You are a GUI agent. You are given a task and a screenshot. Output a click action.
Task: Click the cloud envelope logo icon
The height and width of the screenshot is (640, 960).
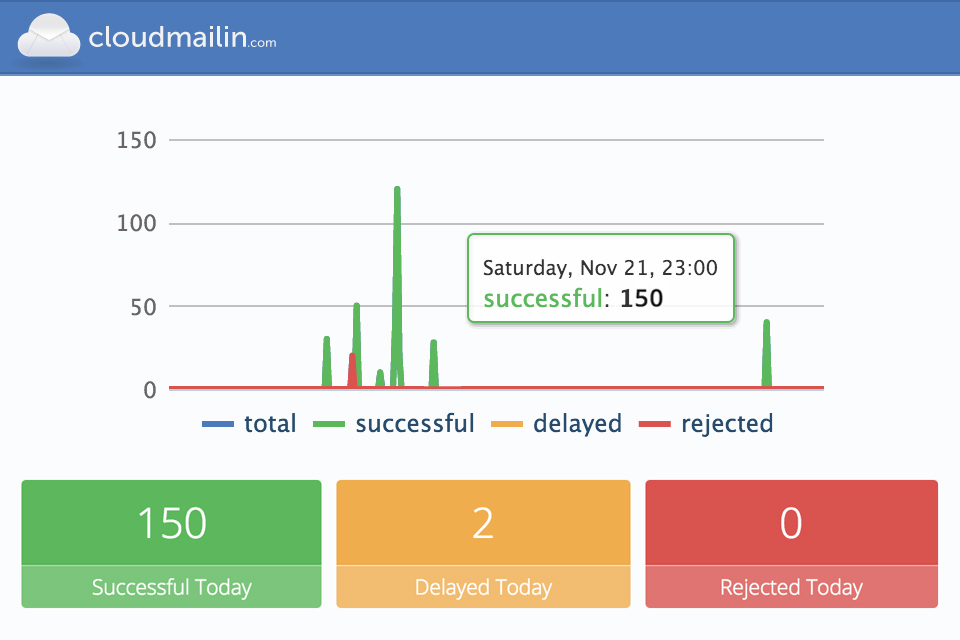[x=48, y=38]
